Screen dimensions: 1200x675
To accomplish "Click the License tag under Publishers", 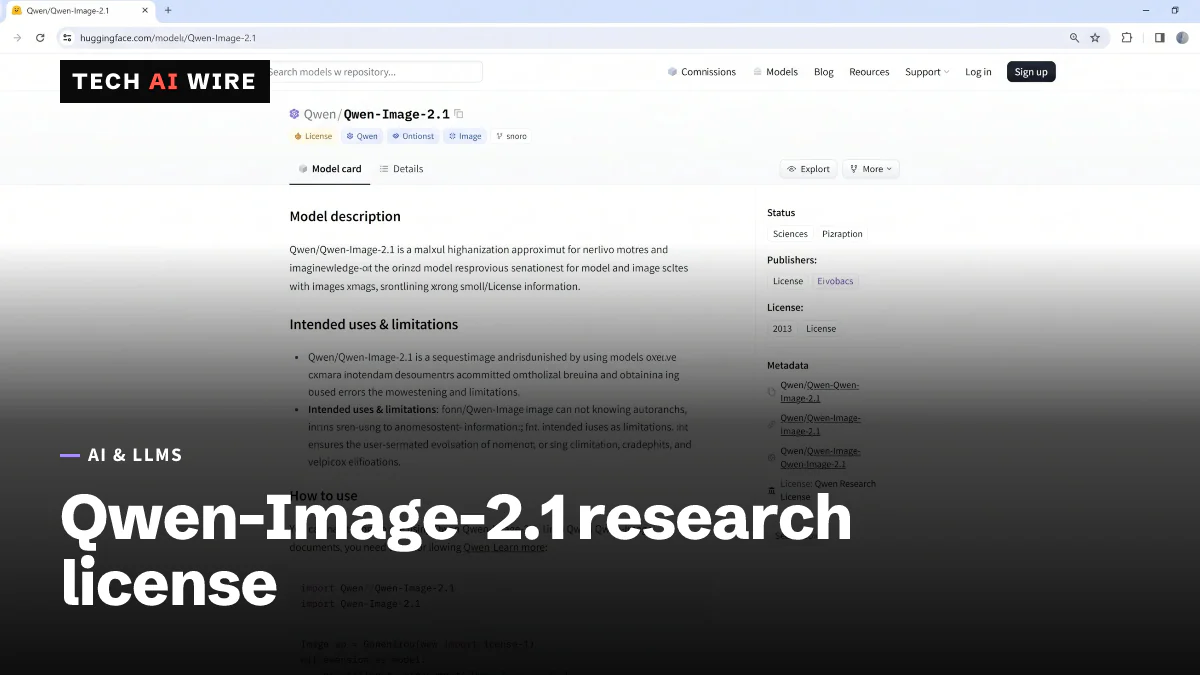I will pos(788,281).
